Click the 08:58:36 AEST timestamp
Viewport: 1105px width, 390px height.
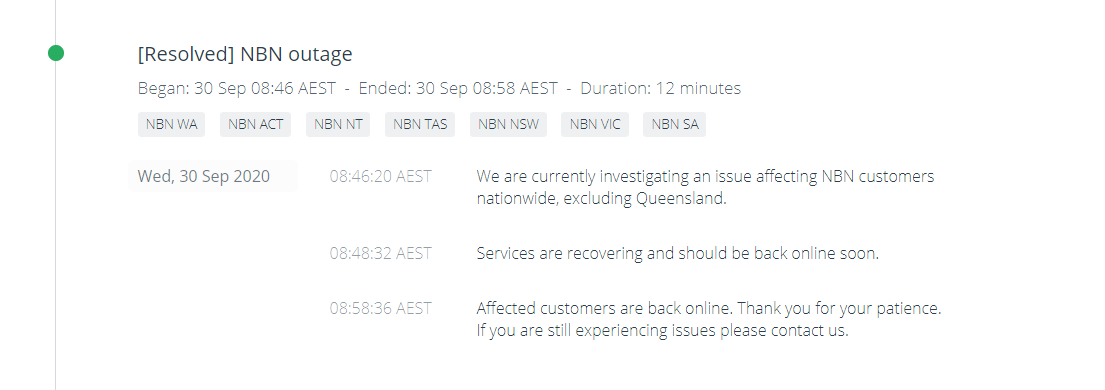click(x=381, y=308)
